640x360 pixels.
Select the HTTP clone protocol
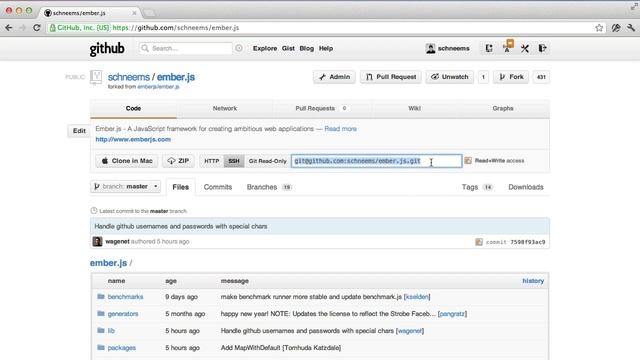point(211,161)
